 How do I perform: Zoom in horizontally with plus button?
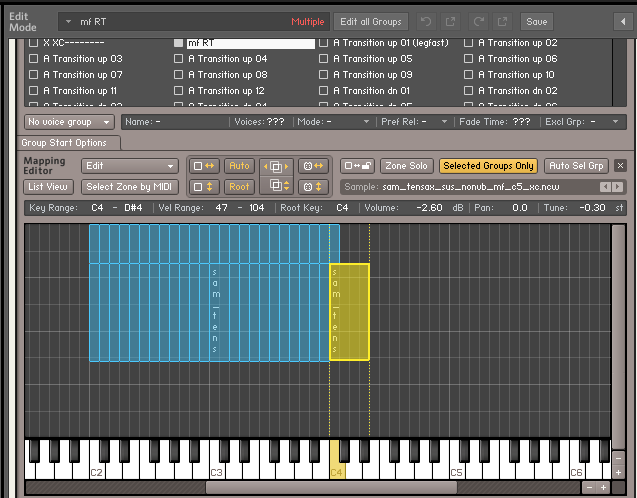coord(604,487)
